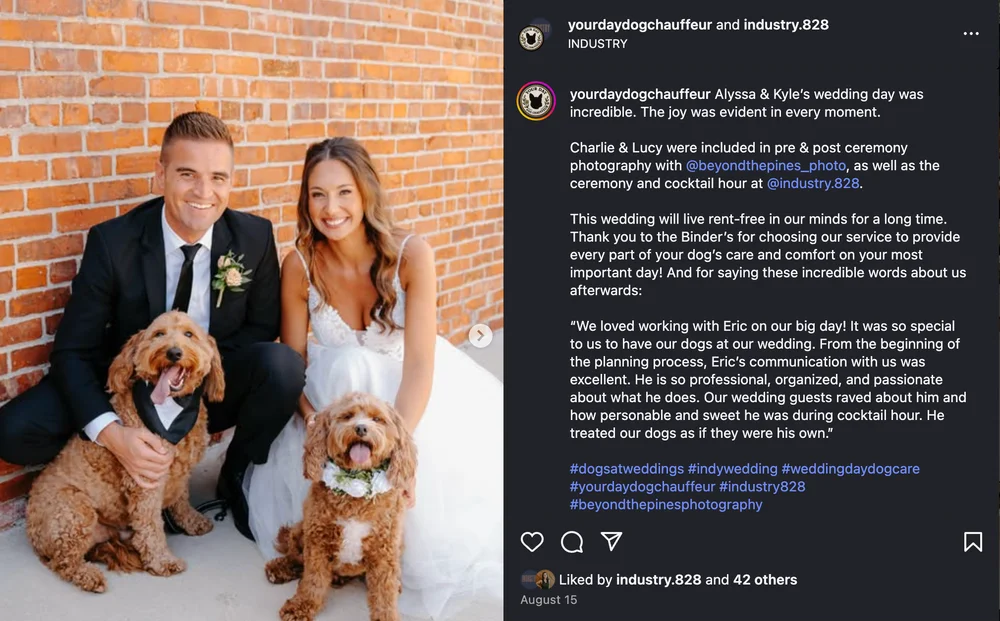
Task: Click the #dogsatweddings hashtag
Action: pos(625,468)
